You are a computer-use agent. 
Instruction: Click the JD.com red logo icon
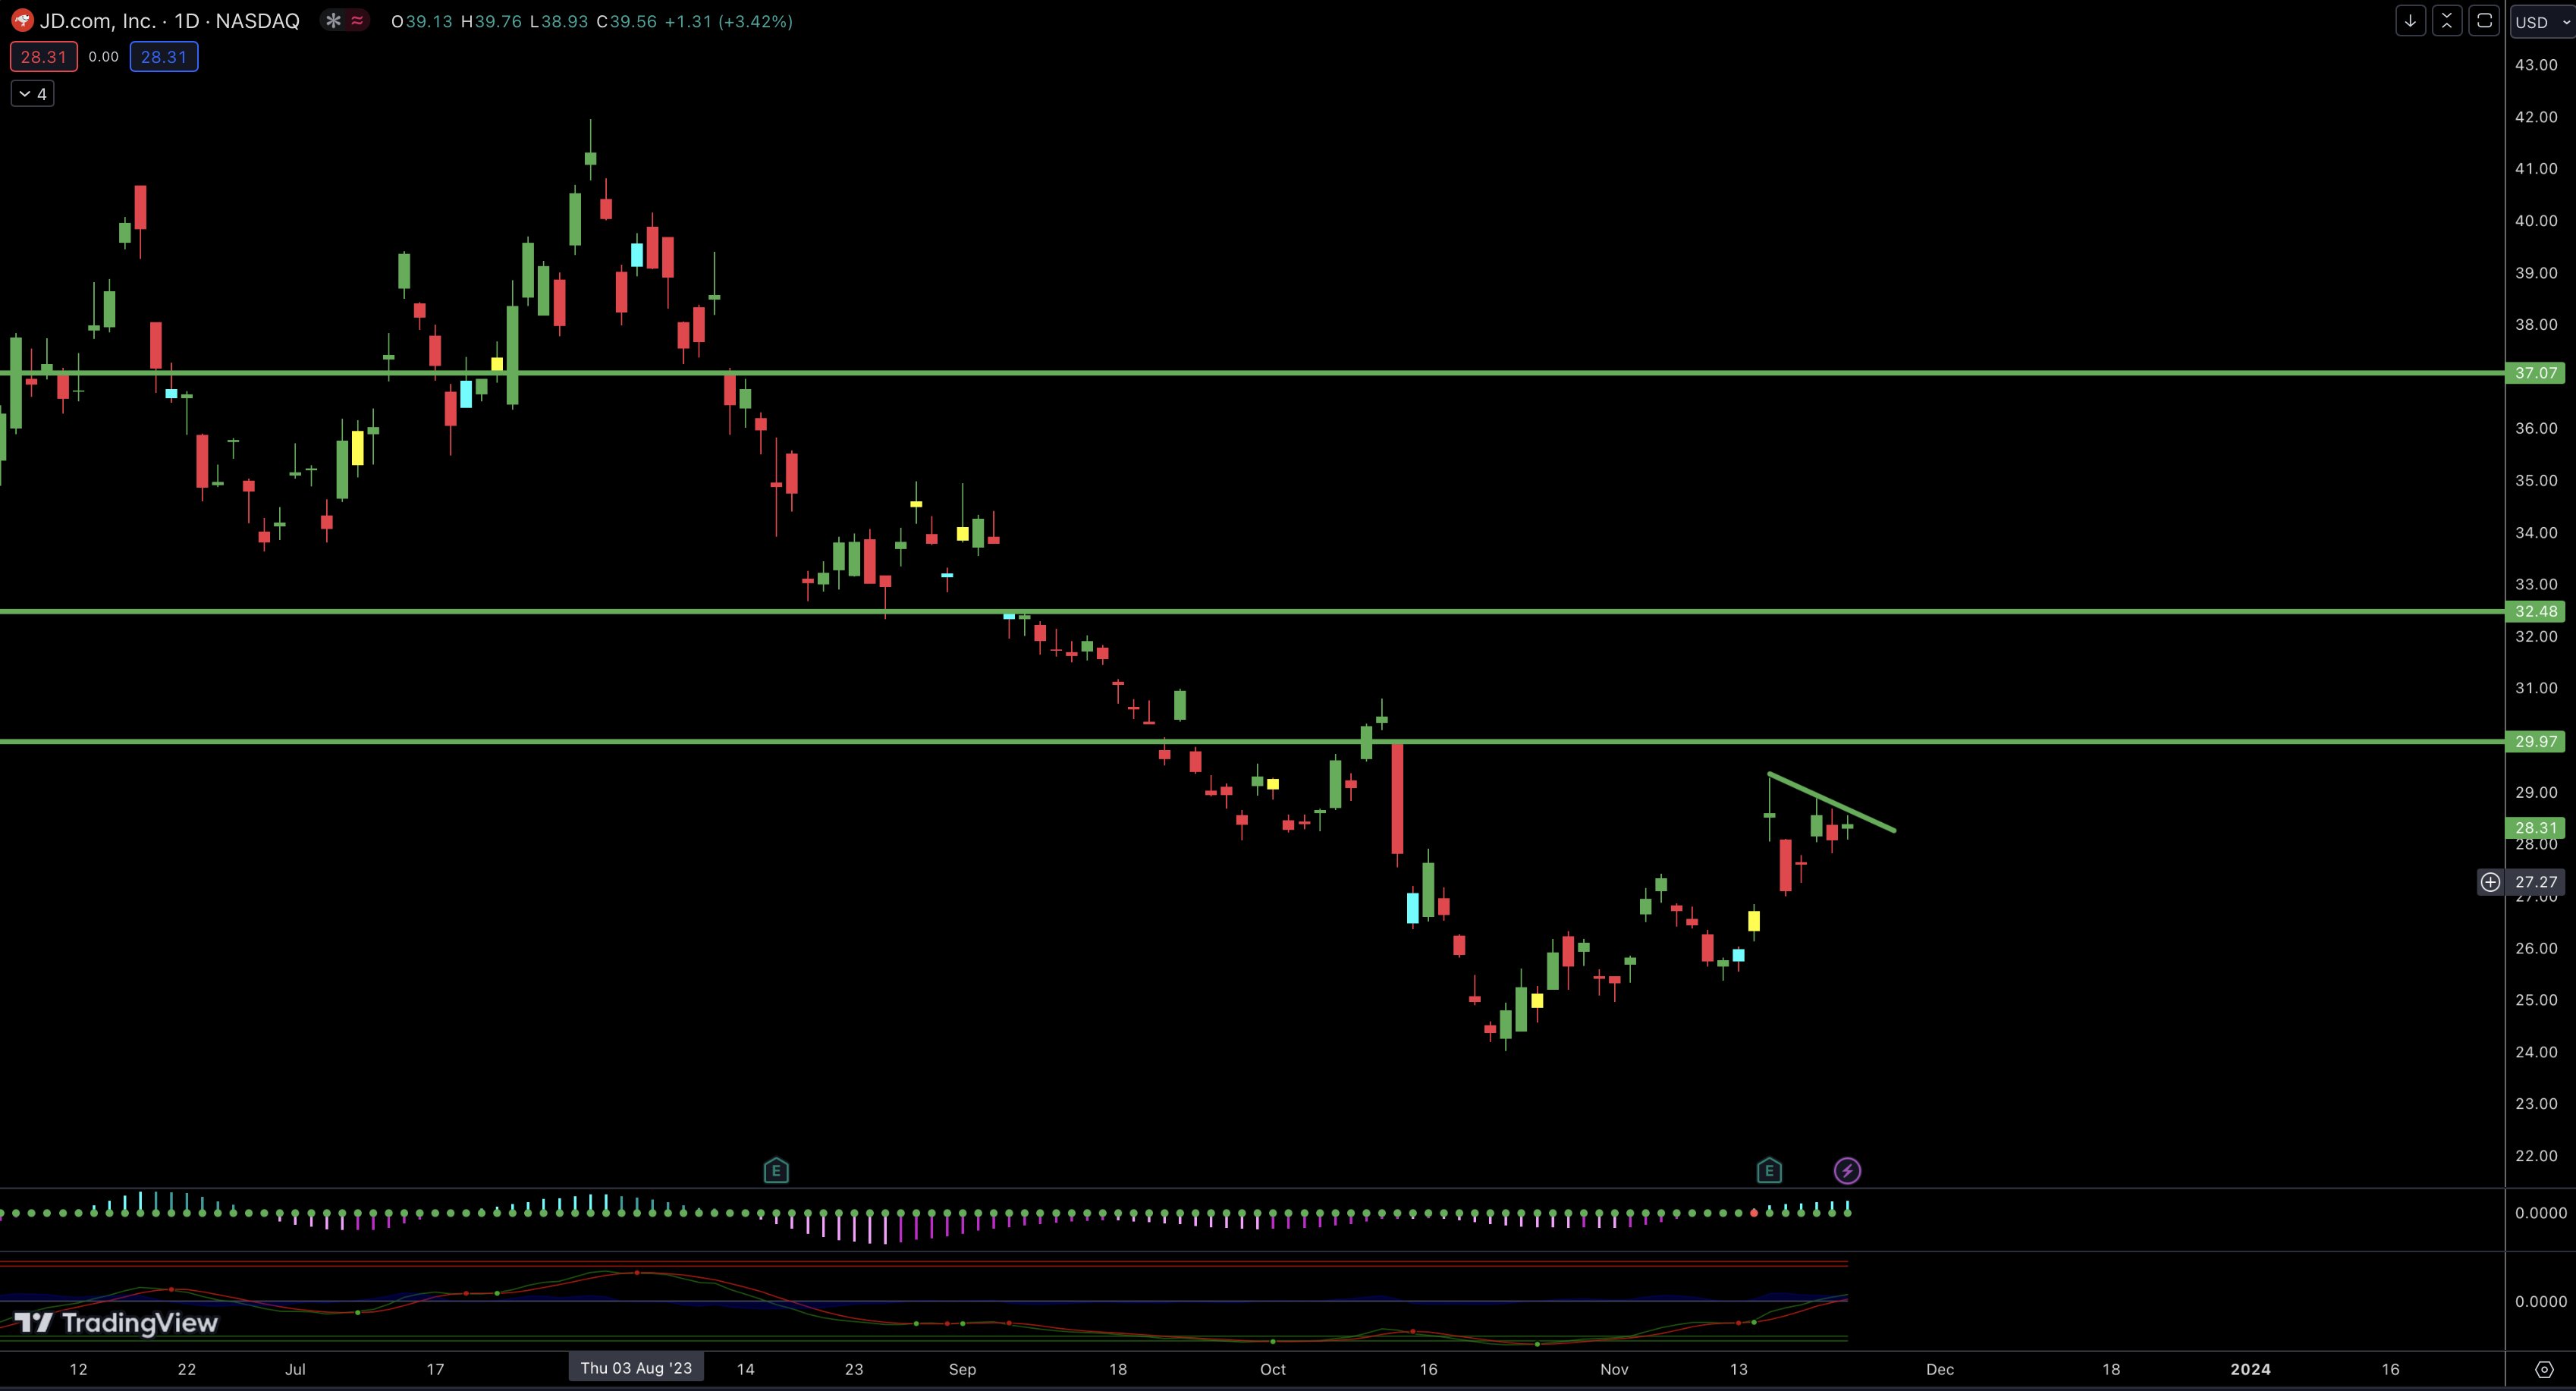click(x=21, y=21)
